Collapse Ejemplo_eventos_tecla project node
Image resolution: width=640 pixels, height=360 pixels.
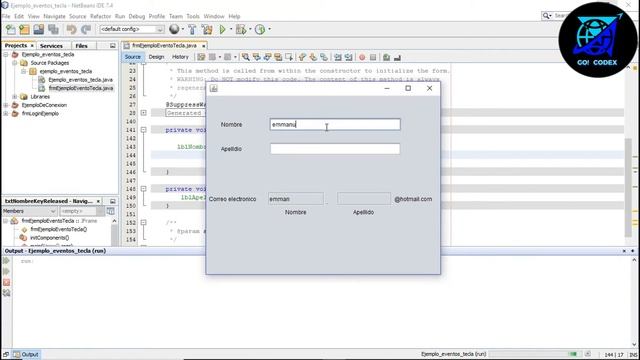pyautogui.click(x=6, y=54)
